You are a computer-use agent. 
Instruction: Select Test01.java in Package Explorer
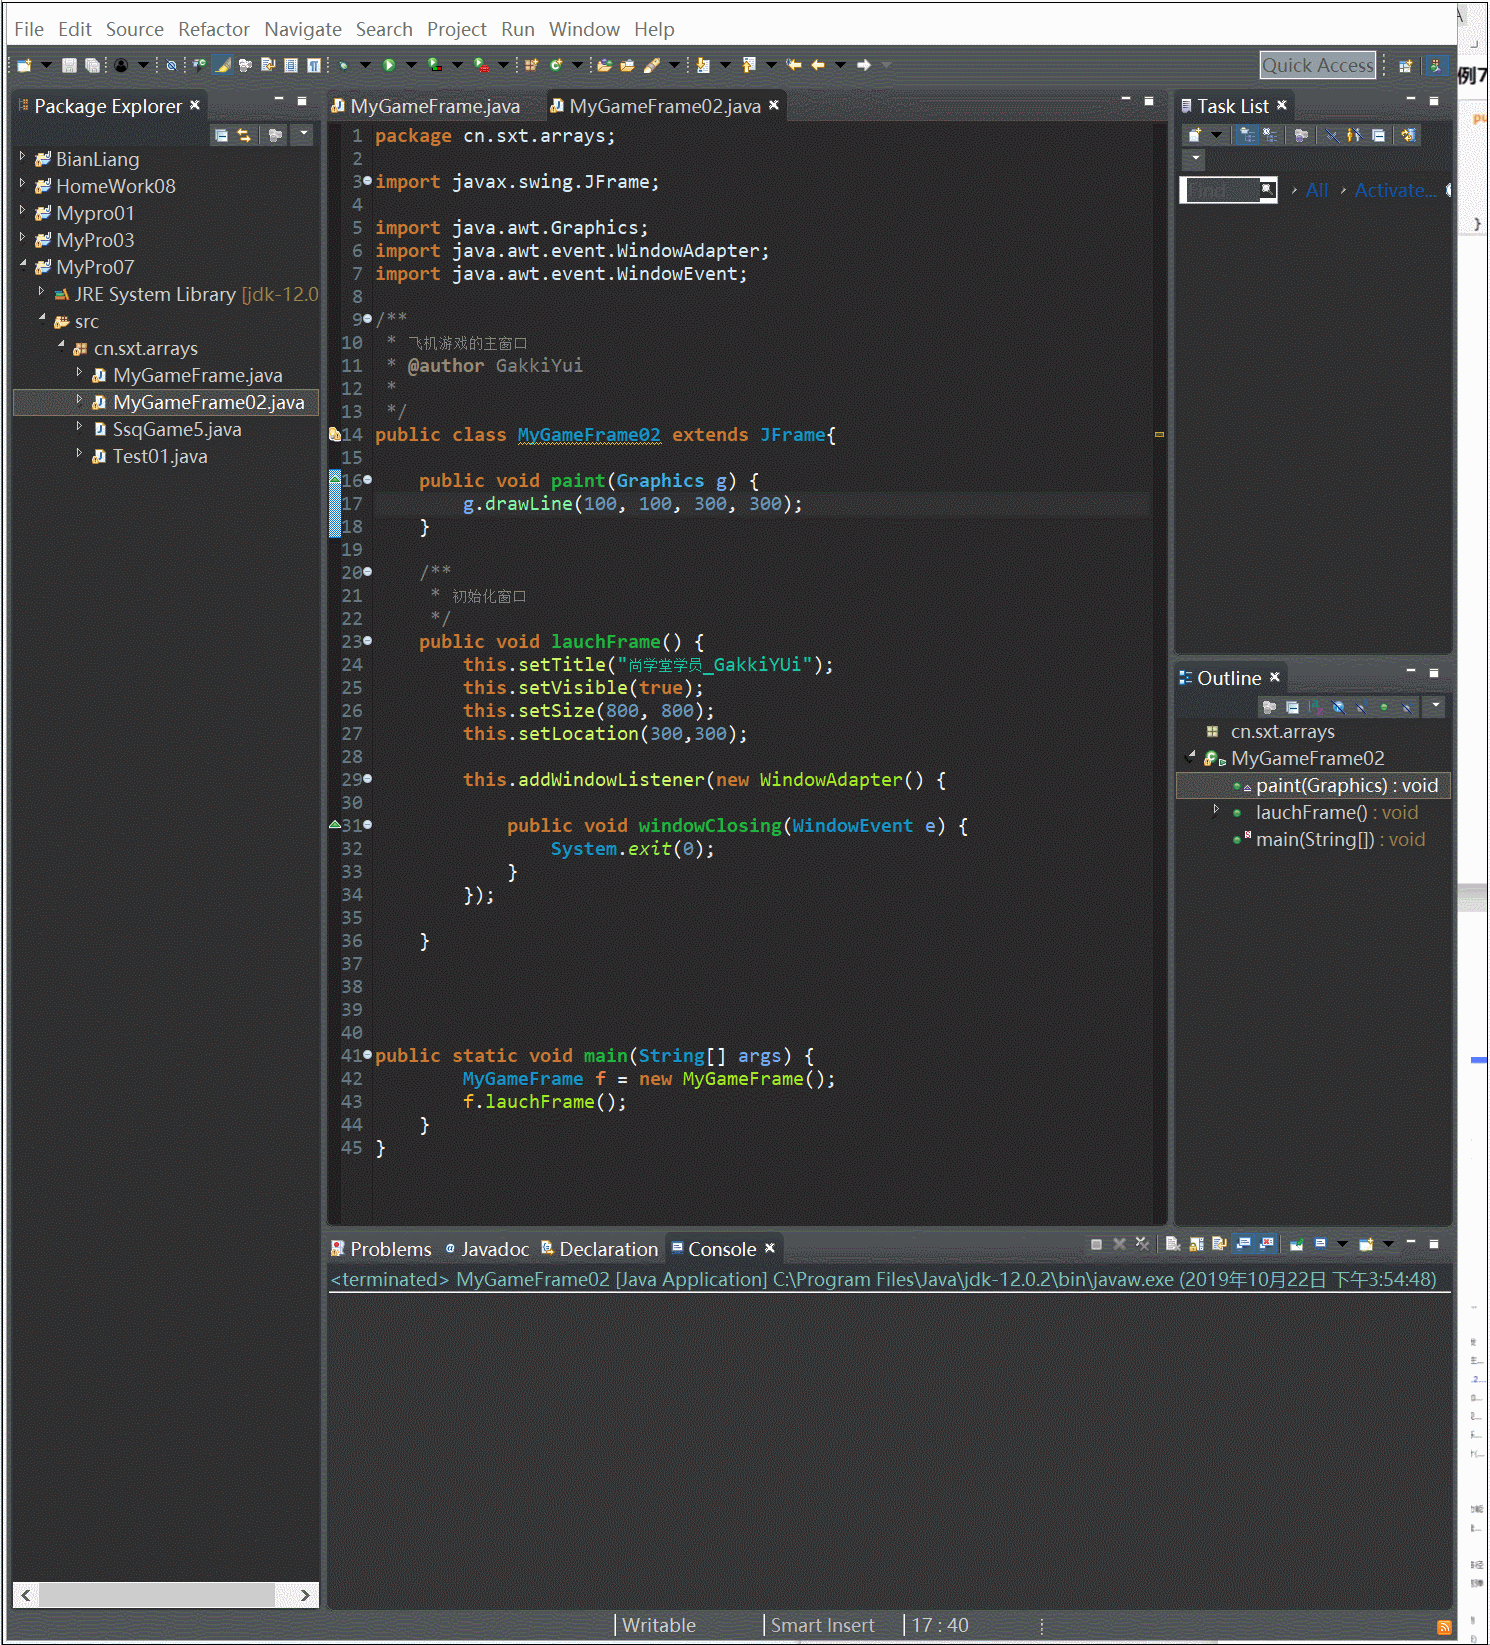coord(160,456)
